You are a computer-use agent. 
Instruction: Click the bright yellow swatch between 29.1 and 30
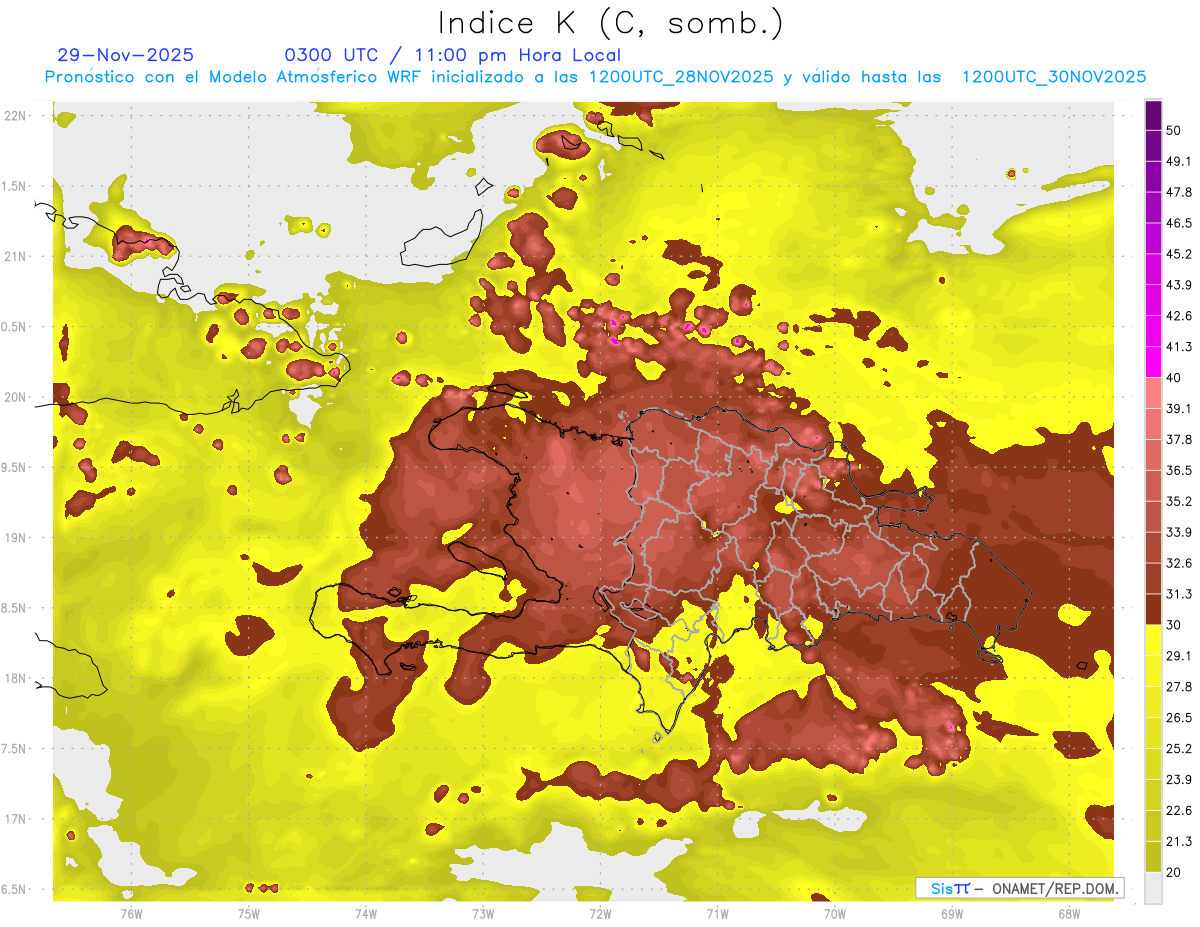(1153, 640)
